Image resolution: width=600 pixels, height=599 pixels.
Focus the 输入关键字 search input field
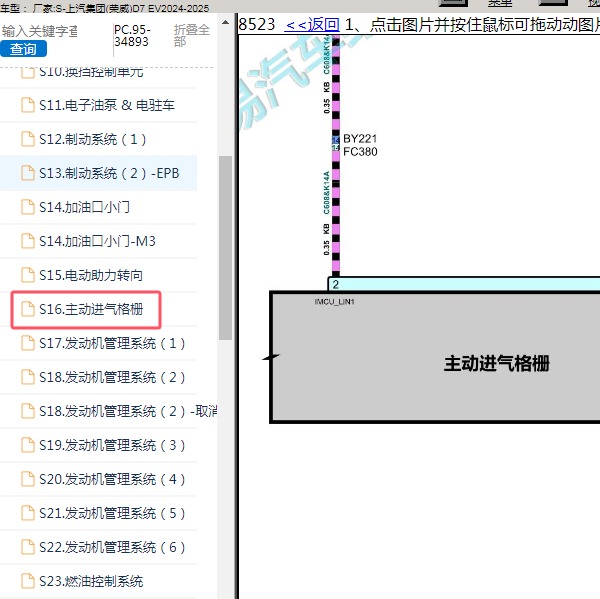[x=40, y=31]
